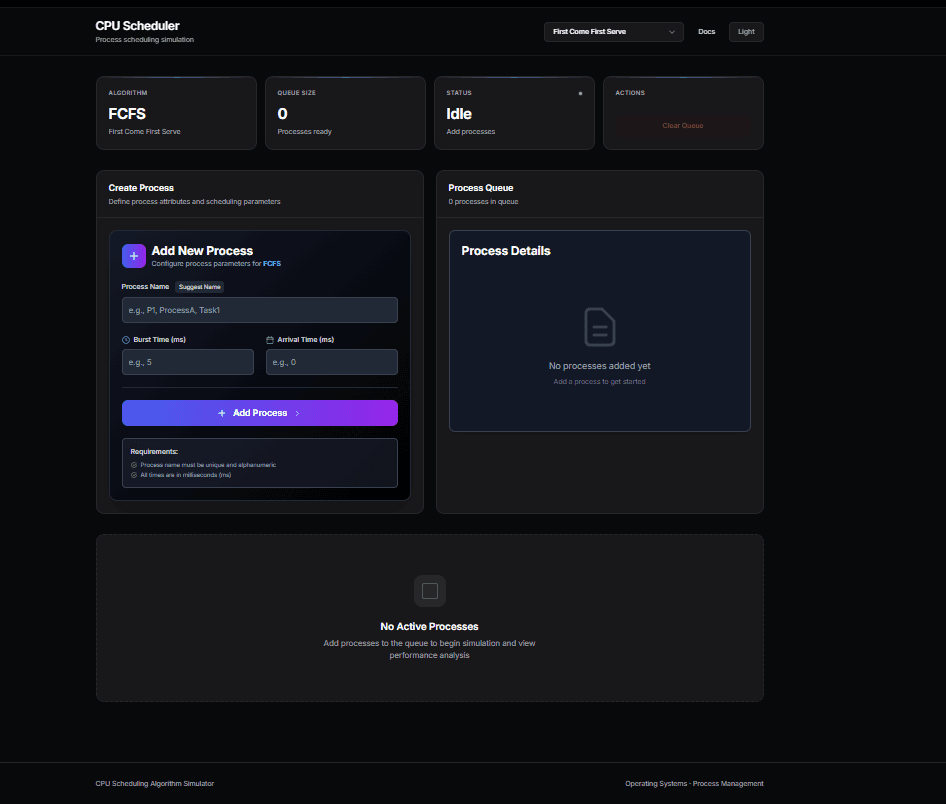Click chevron on First Come First Serve selector

[671, 31]
